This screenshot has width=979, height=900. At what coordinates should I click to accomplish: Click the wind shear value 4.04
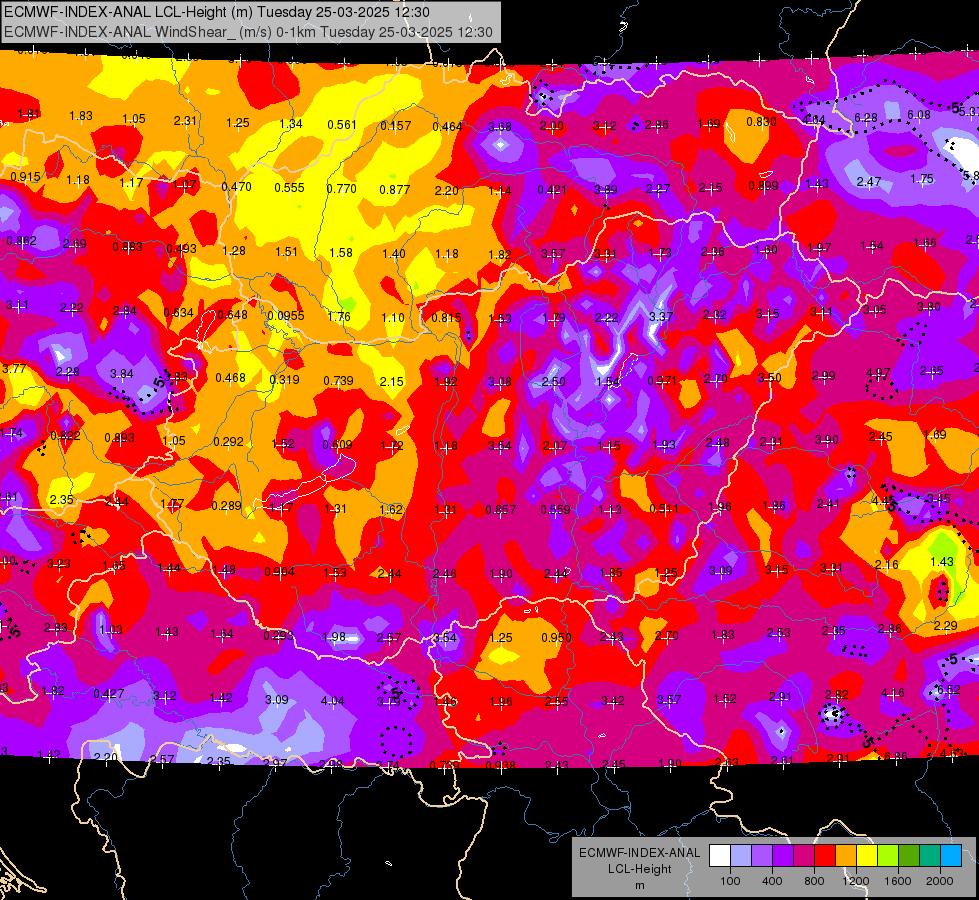[x=332, y=701]
